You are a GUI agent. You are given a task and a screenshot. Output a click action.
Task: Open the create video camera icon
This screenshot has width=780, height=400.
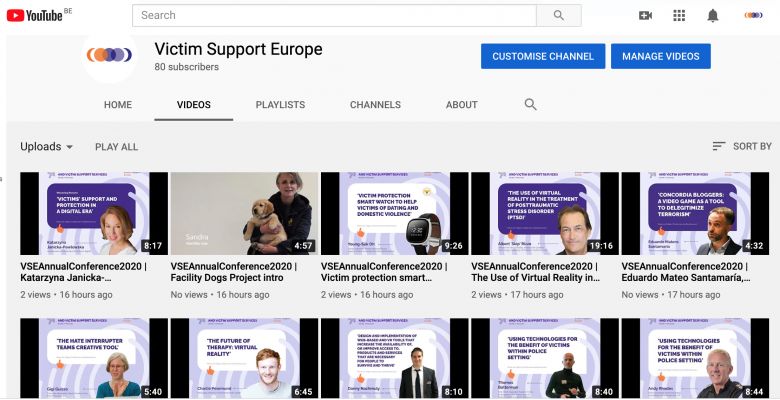[x=645, y=15]
